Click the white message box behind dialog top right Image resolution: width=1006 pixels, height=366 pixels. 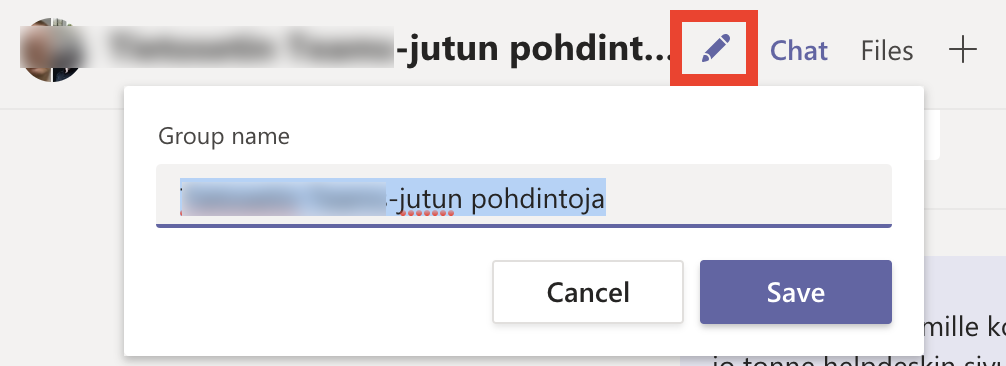point(932,135)
